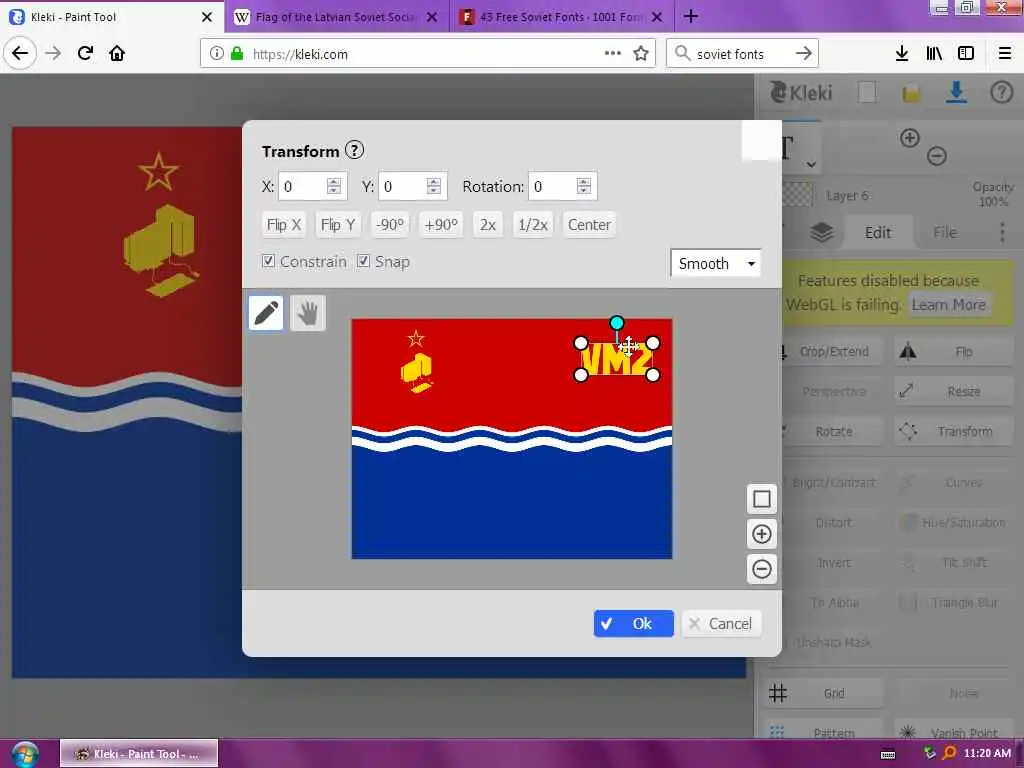1024x768 pixels.
Task: Click top-left handle of VM2 selection
Action: 581,343
